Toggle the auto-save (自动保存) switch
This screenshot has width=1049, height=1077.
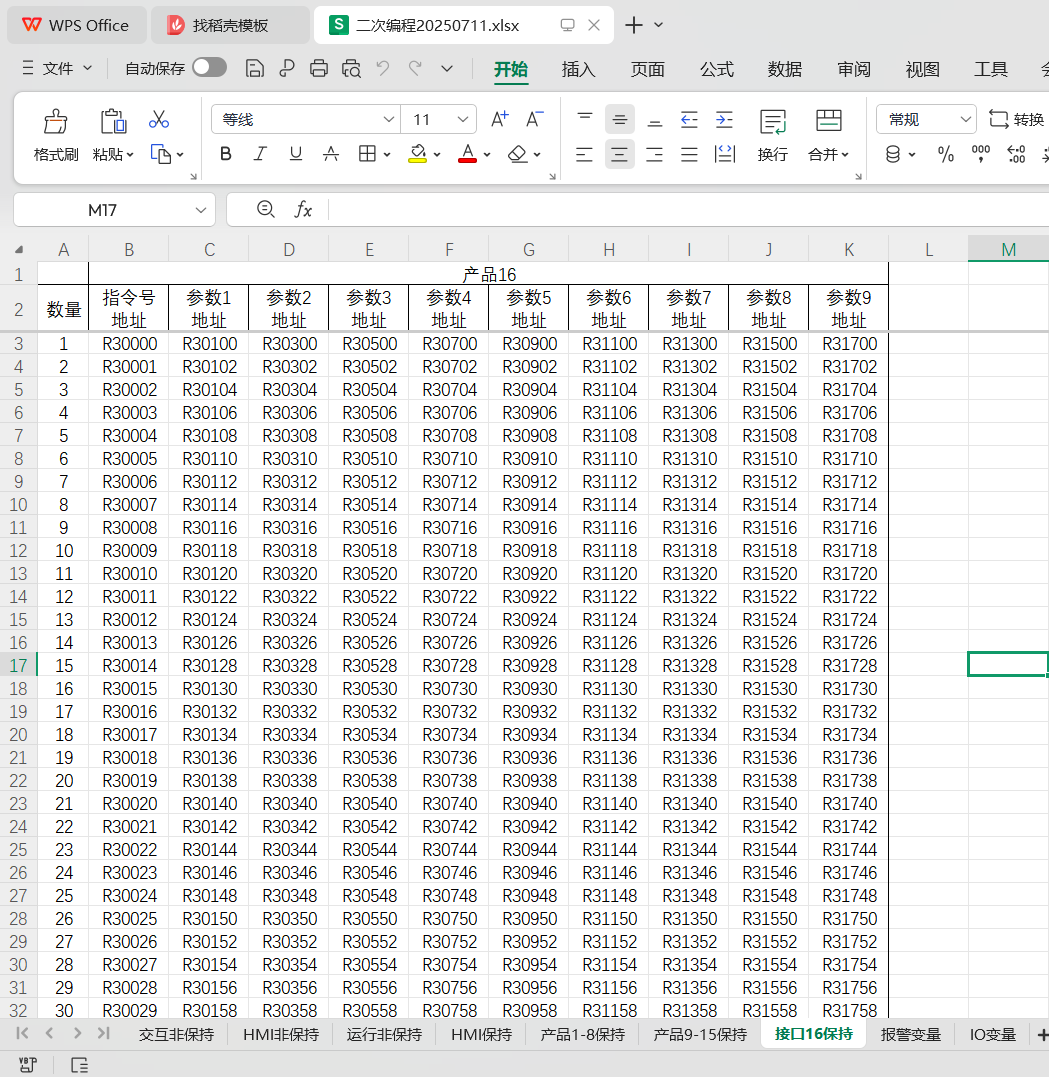[209, 67]
